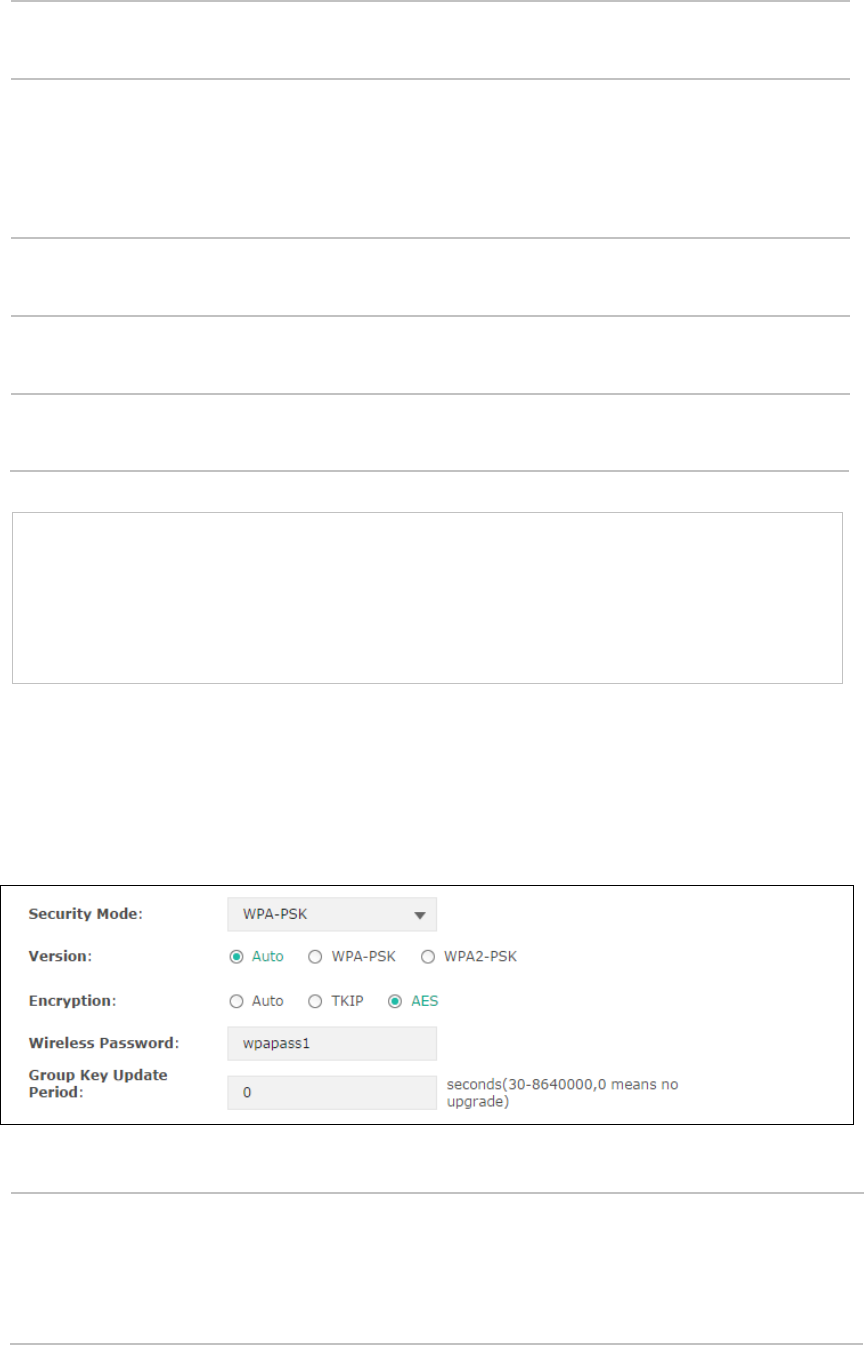Click the Group Key Update Period label
This screenshot has width=864, height=1345.
pos(97,1084)
